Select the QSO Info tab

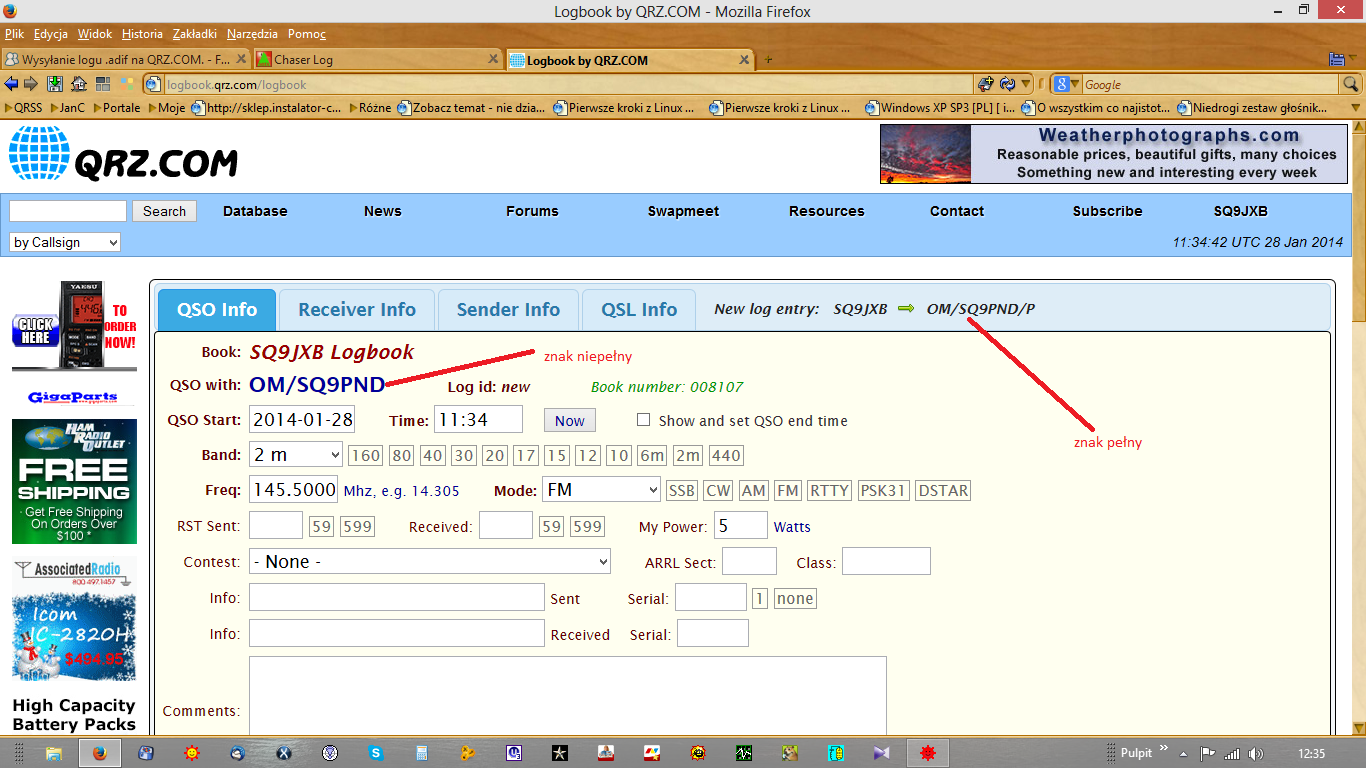point(217,310)
